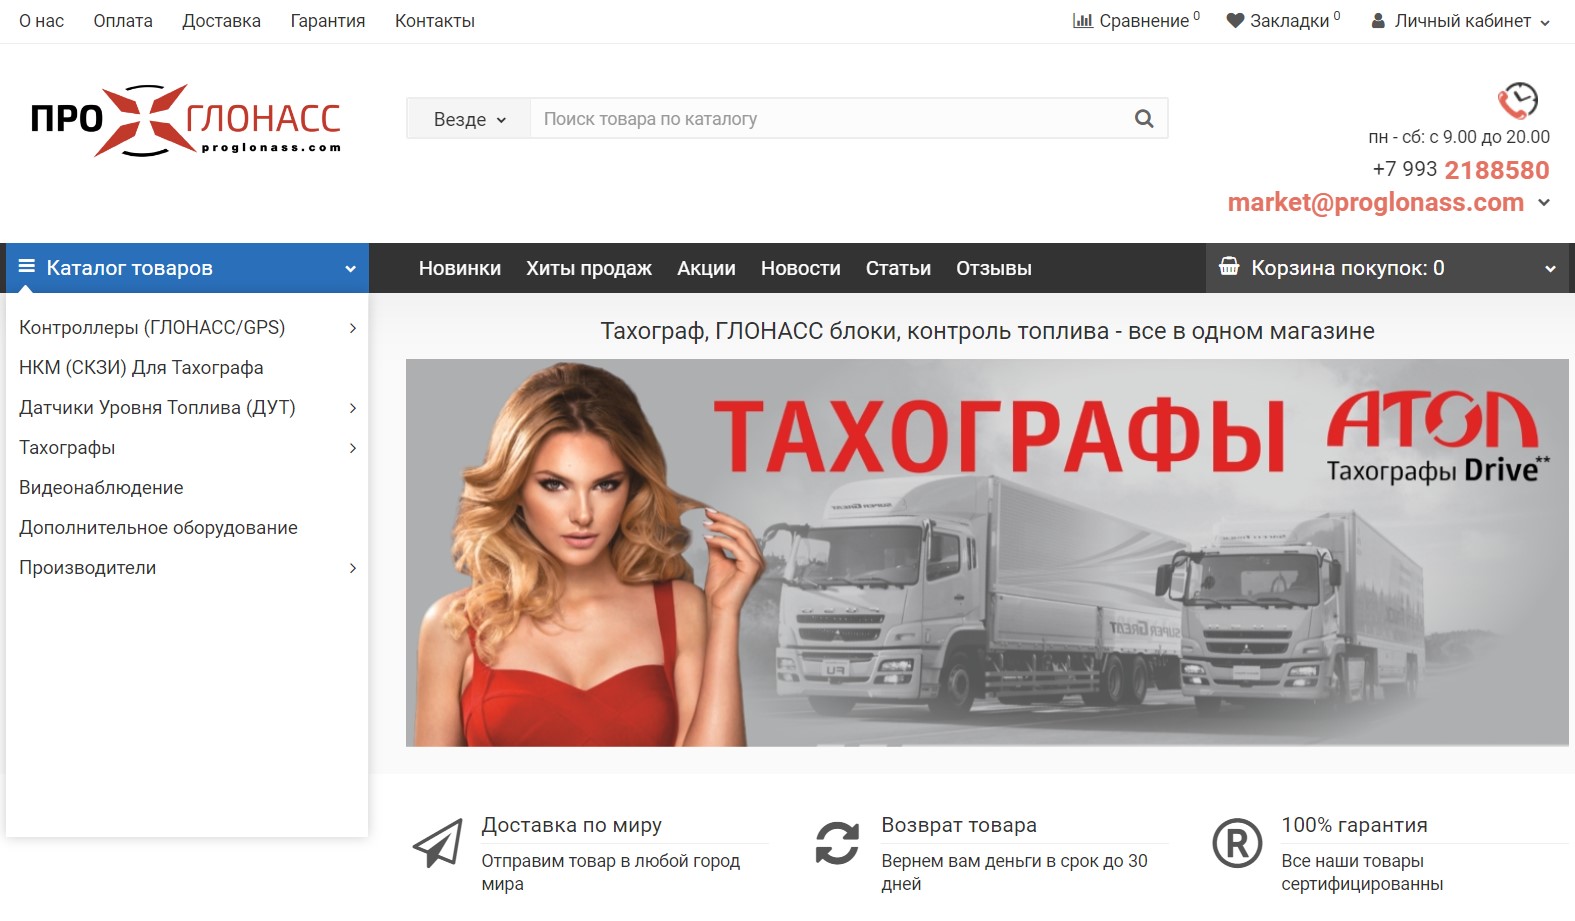Open the Хиты продаж menu item
The height and width of the screenshot is (921, 1575).
[x=589, y=268]
